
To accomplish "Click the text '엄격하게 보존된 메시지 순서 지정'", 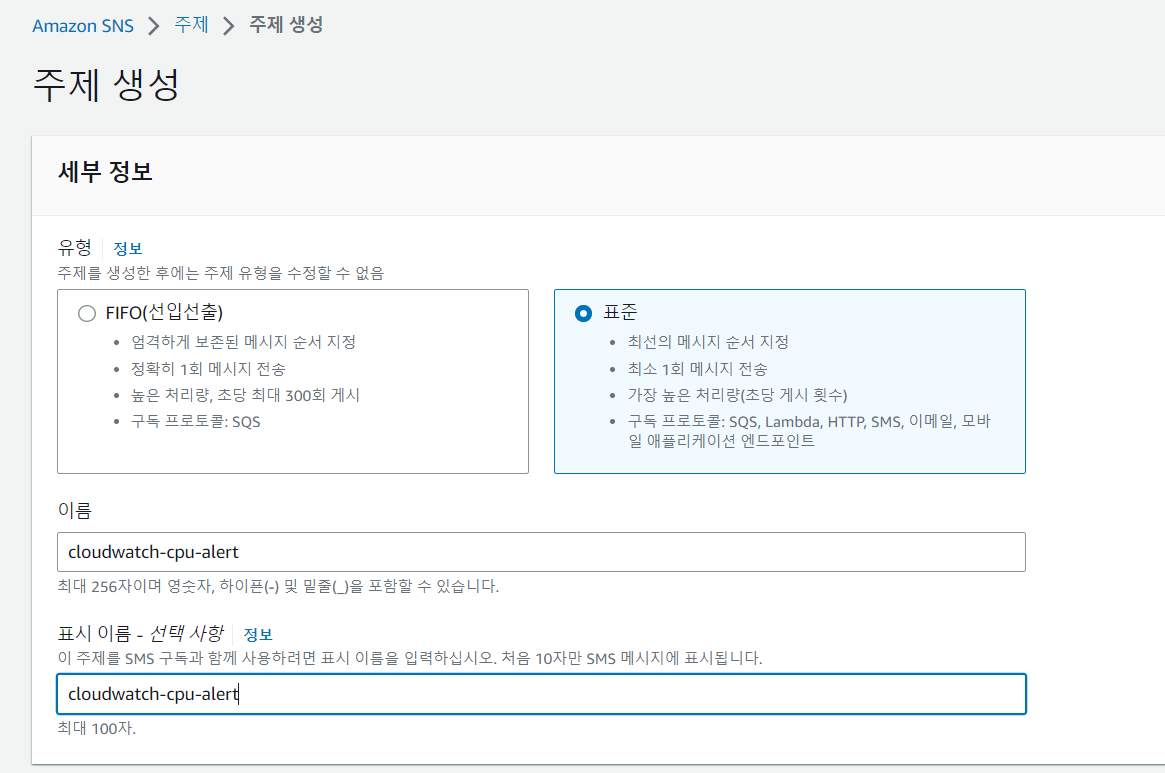I will coord(244,342).
